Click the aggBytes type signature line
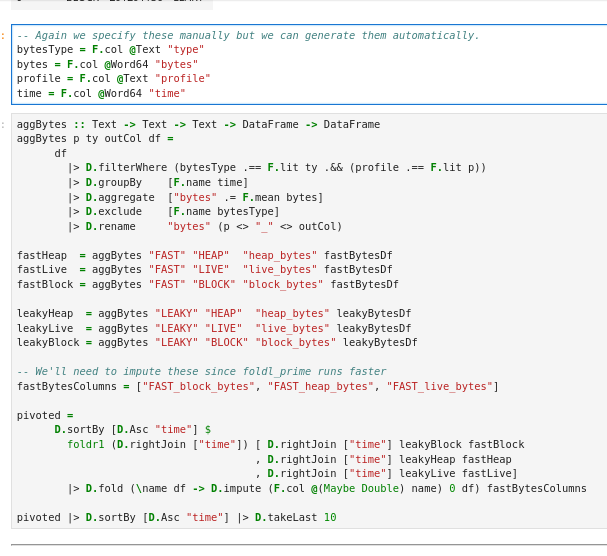Screen dimensions: 607x556 (198, 124)
